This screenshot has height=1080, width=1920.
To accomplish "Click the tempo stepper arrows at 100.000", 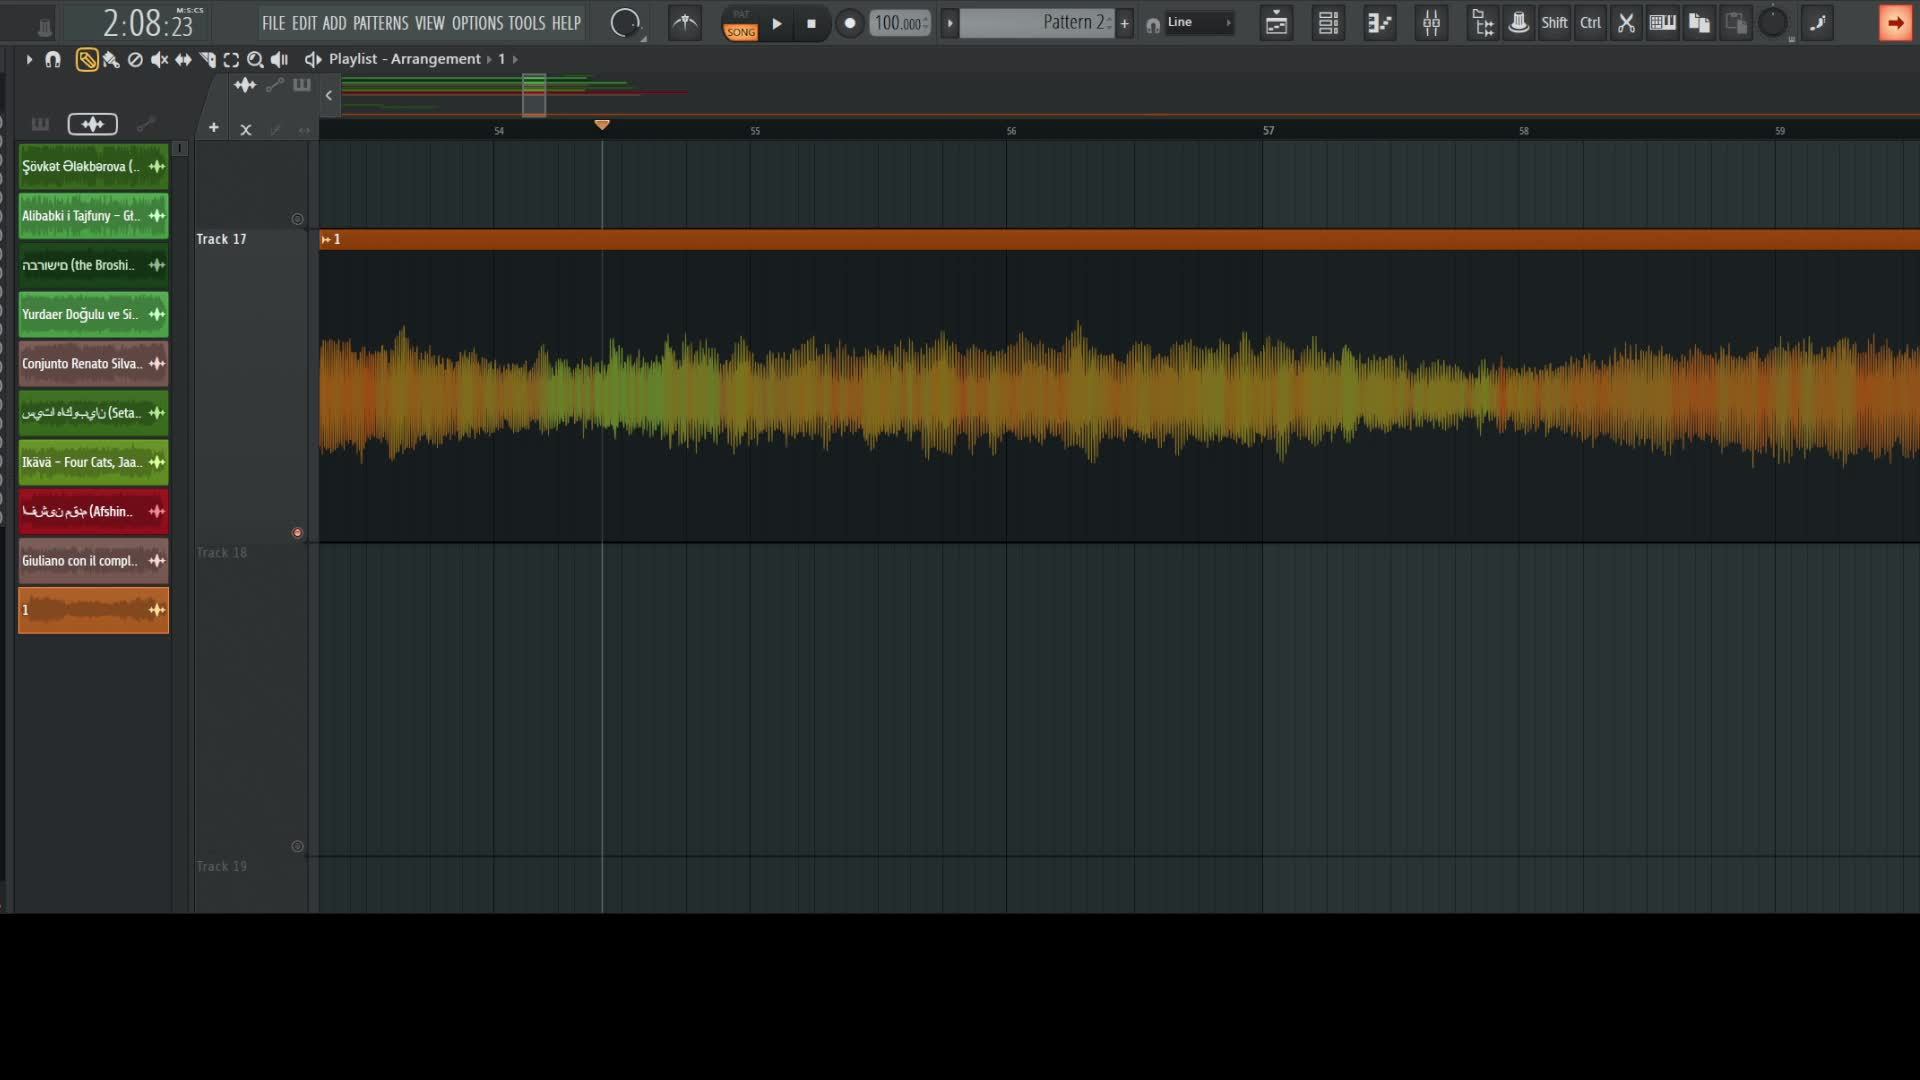I will click(x=926, y=23).
